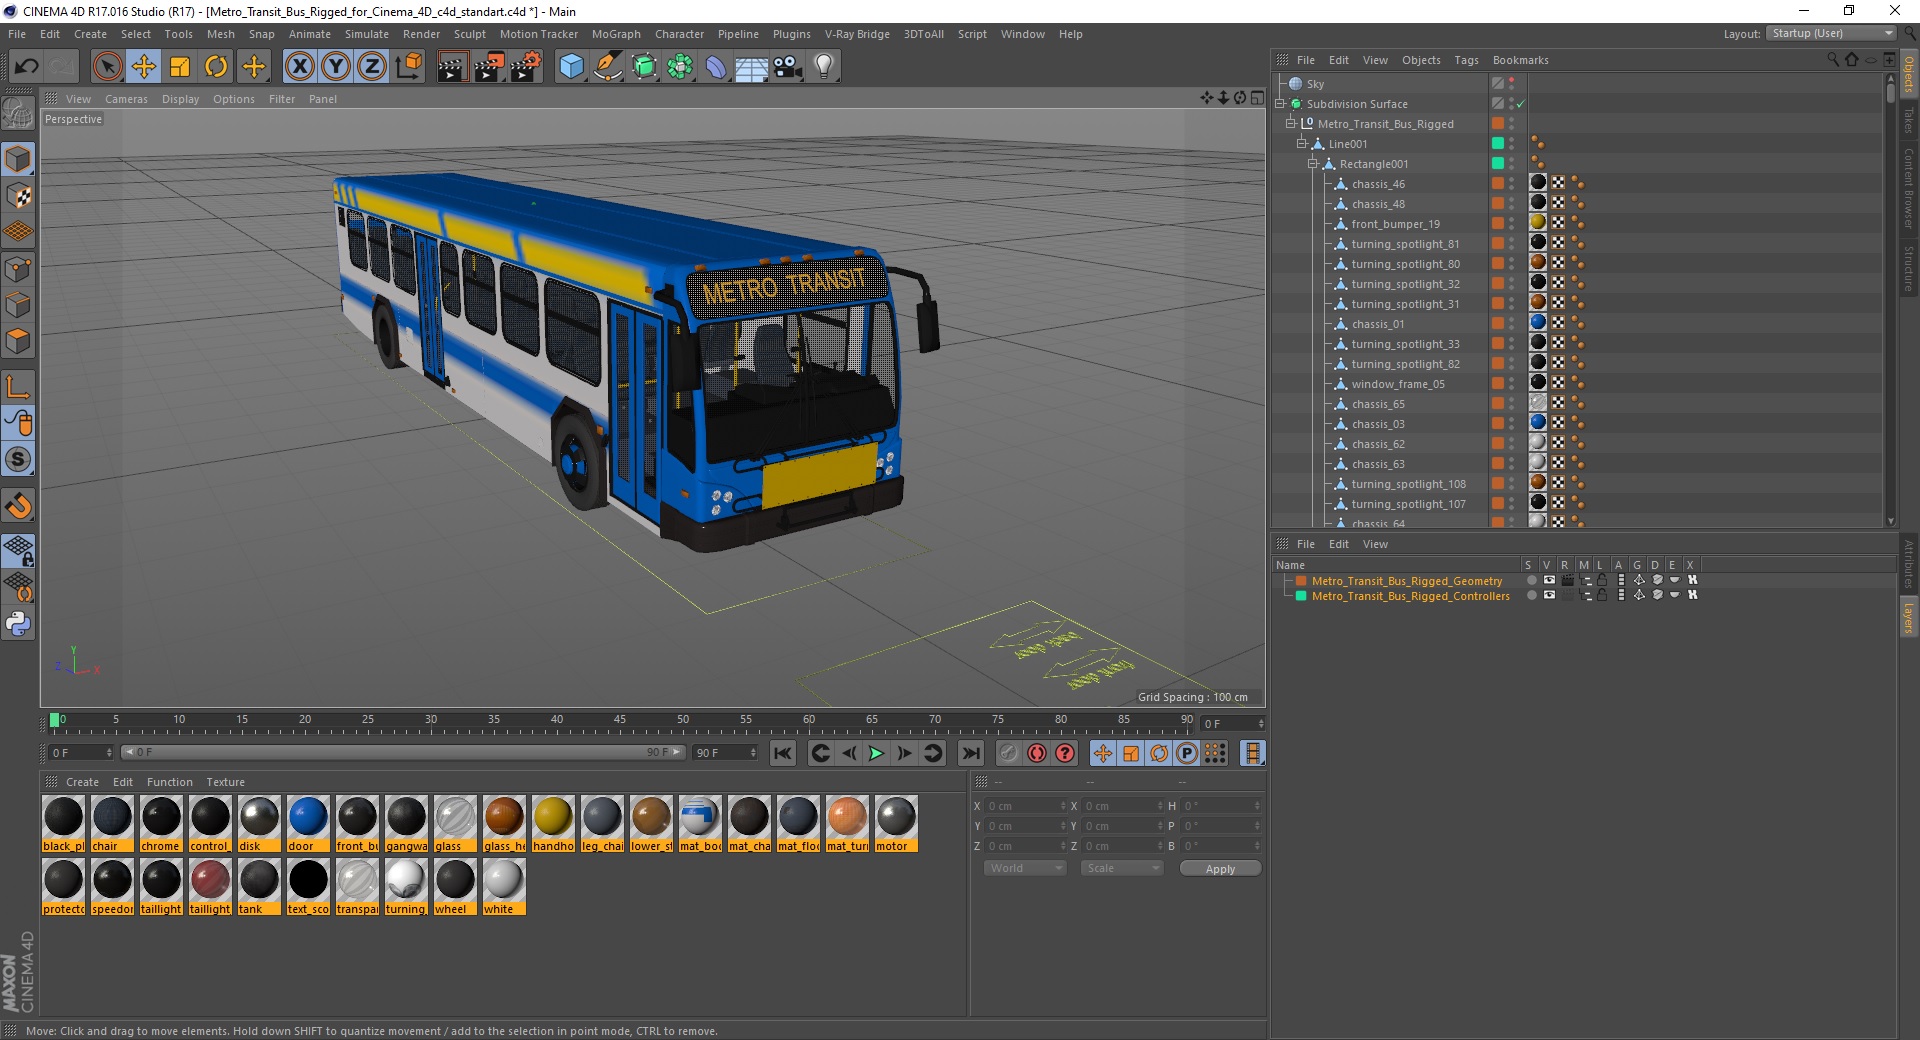Render the active view

[452, 67]
